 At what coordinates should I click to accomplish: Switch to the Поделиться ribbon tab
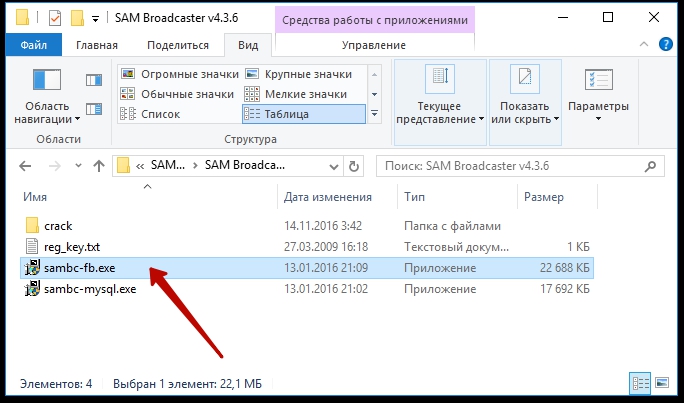coord(178,45)
